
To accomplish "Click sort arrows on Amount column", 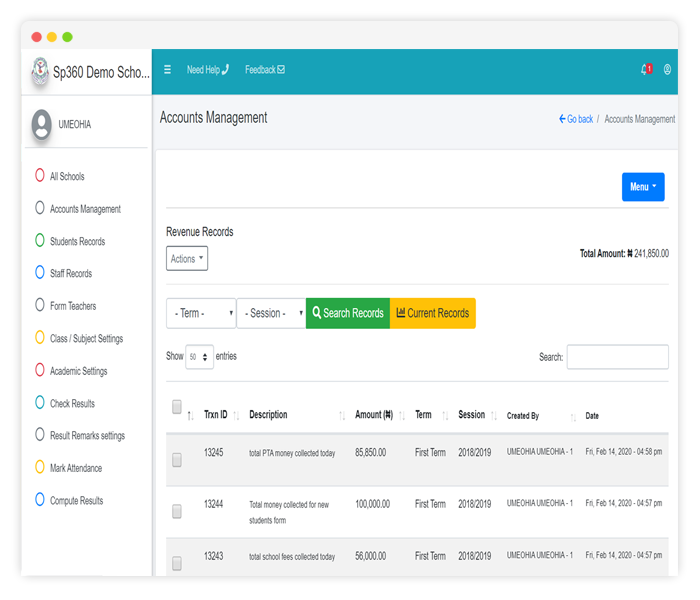I will point(402,415).
